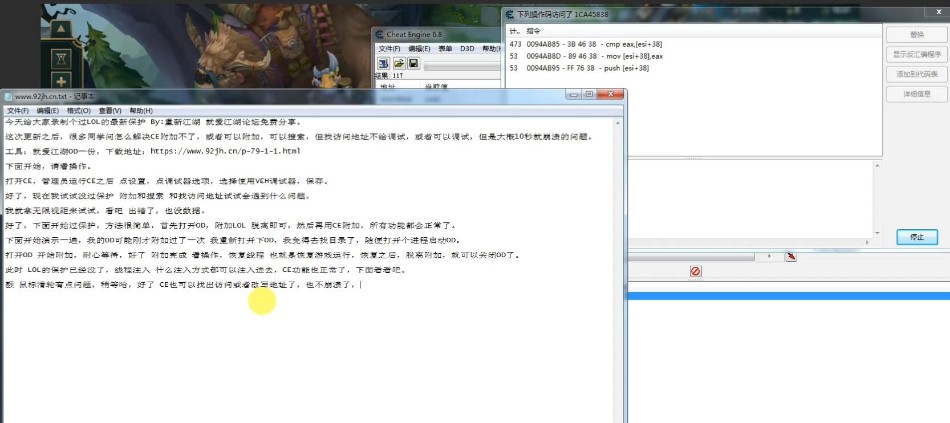Click the opcode window title bar icon

(x=508, y=14)
